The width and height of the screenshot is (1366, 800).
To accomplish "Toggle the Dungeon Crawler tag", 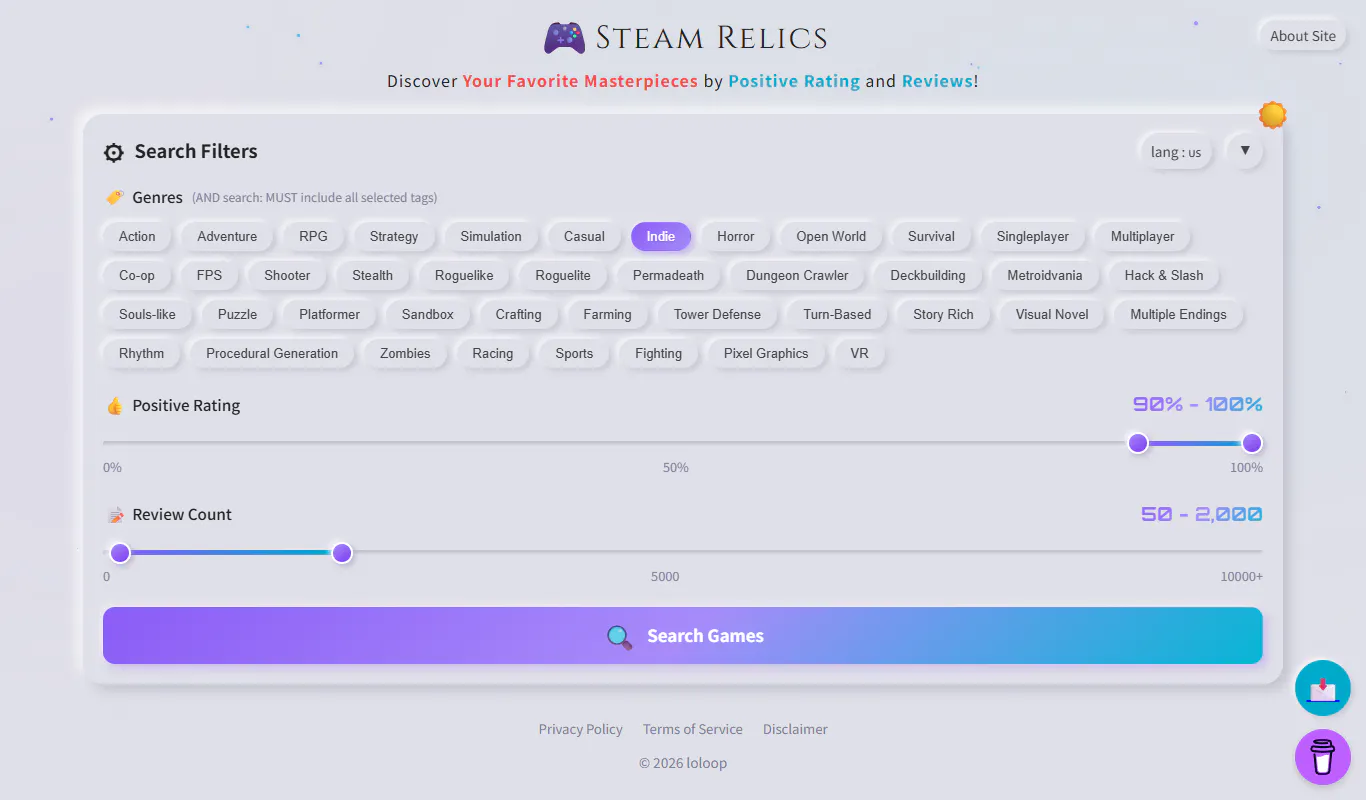I will 797,276.
